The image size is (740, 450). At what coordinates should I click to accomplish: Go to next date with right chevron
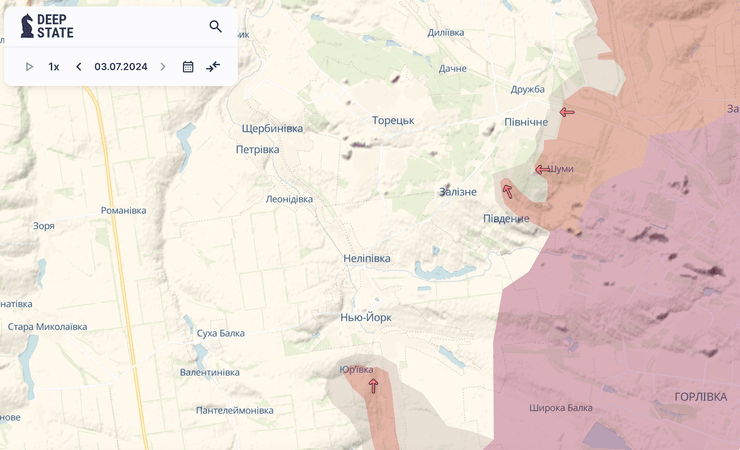point(163,67)
